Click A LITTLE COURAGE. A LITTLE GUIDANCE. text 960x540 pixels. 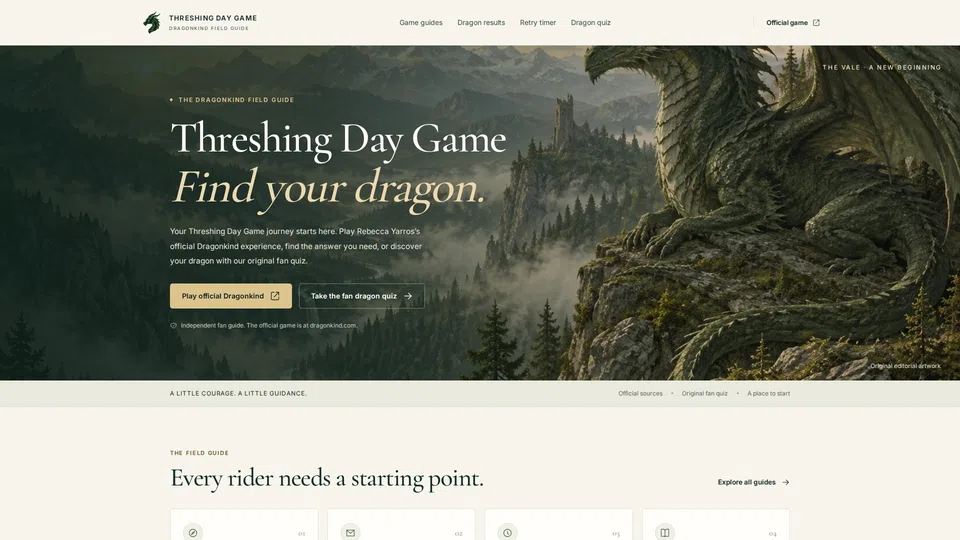tap(238, 394)
